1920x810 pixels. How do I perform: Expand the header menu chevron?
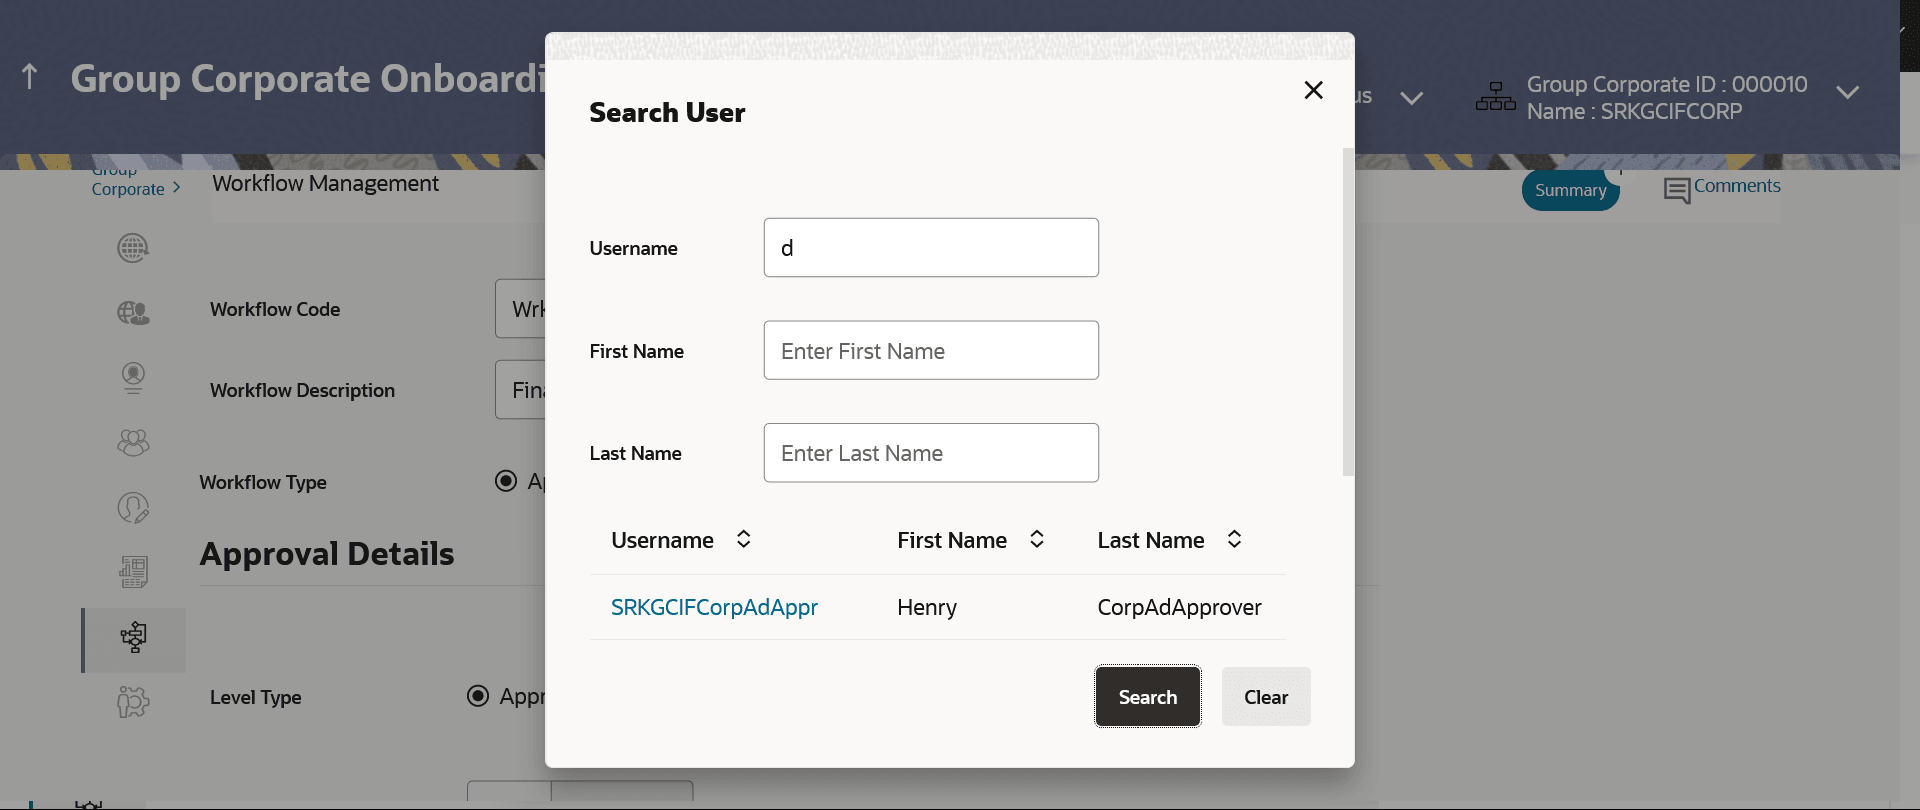coord(1411,98)
